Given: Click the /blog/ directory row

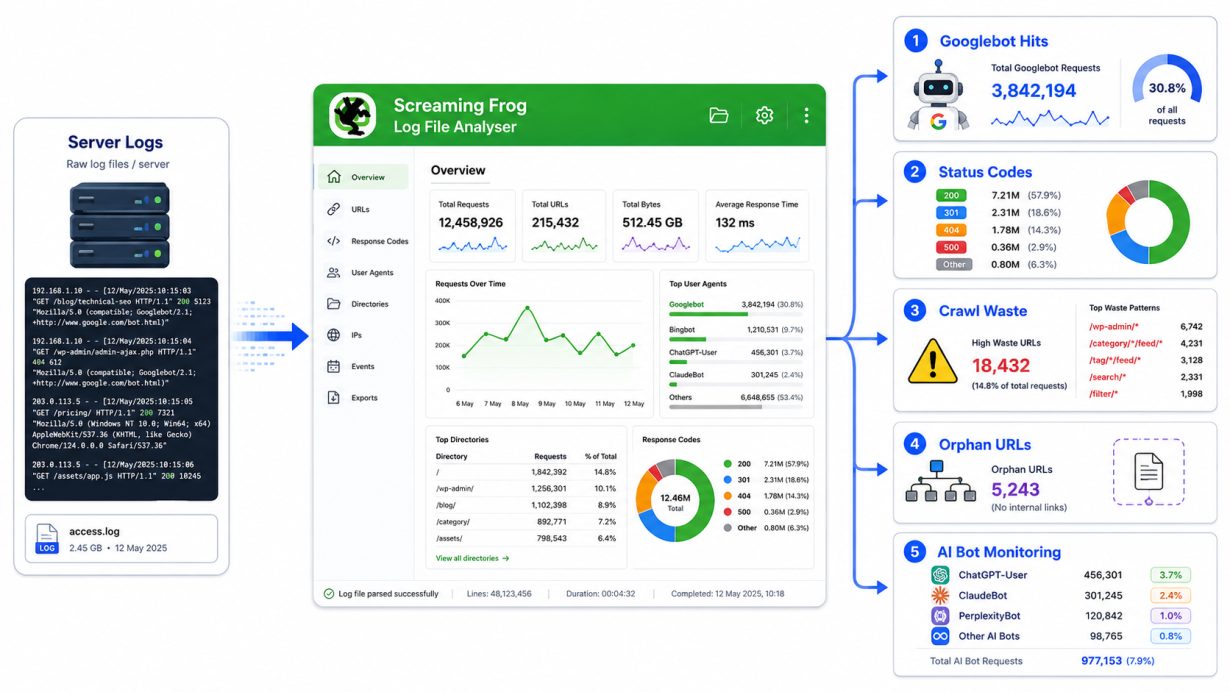Looking at the screenshot, I should (526, 505).
